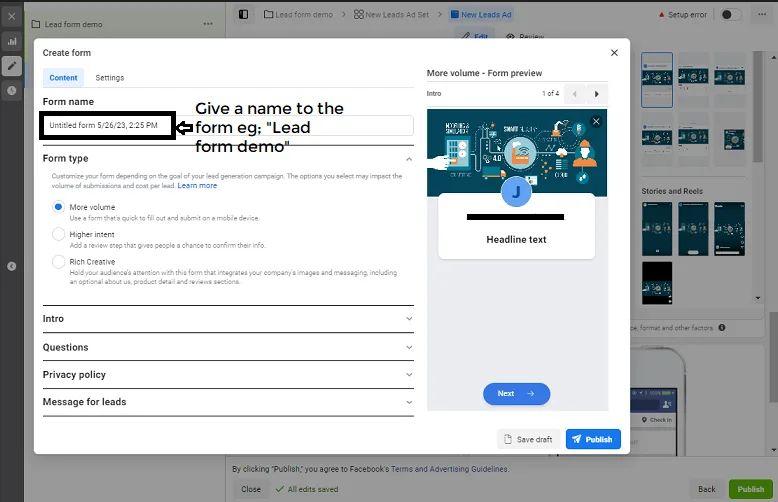778x502 pixels.
Task: Click the Stories and Reels heading
Action: (672, 191)
